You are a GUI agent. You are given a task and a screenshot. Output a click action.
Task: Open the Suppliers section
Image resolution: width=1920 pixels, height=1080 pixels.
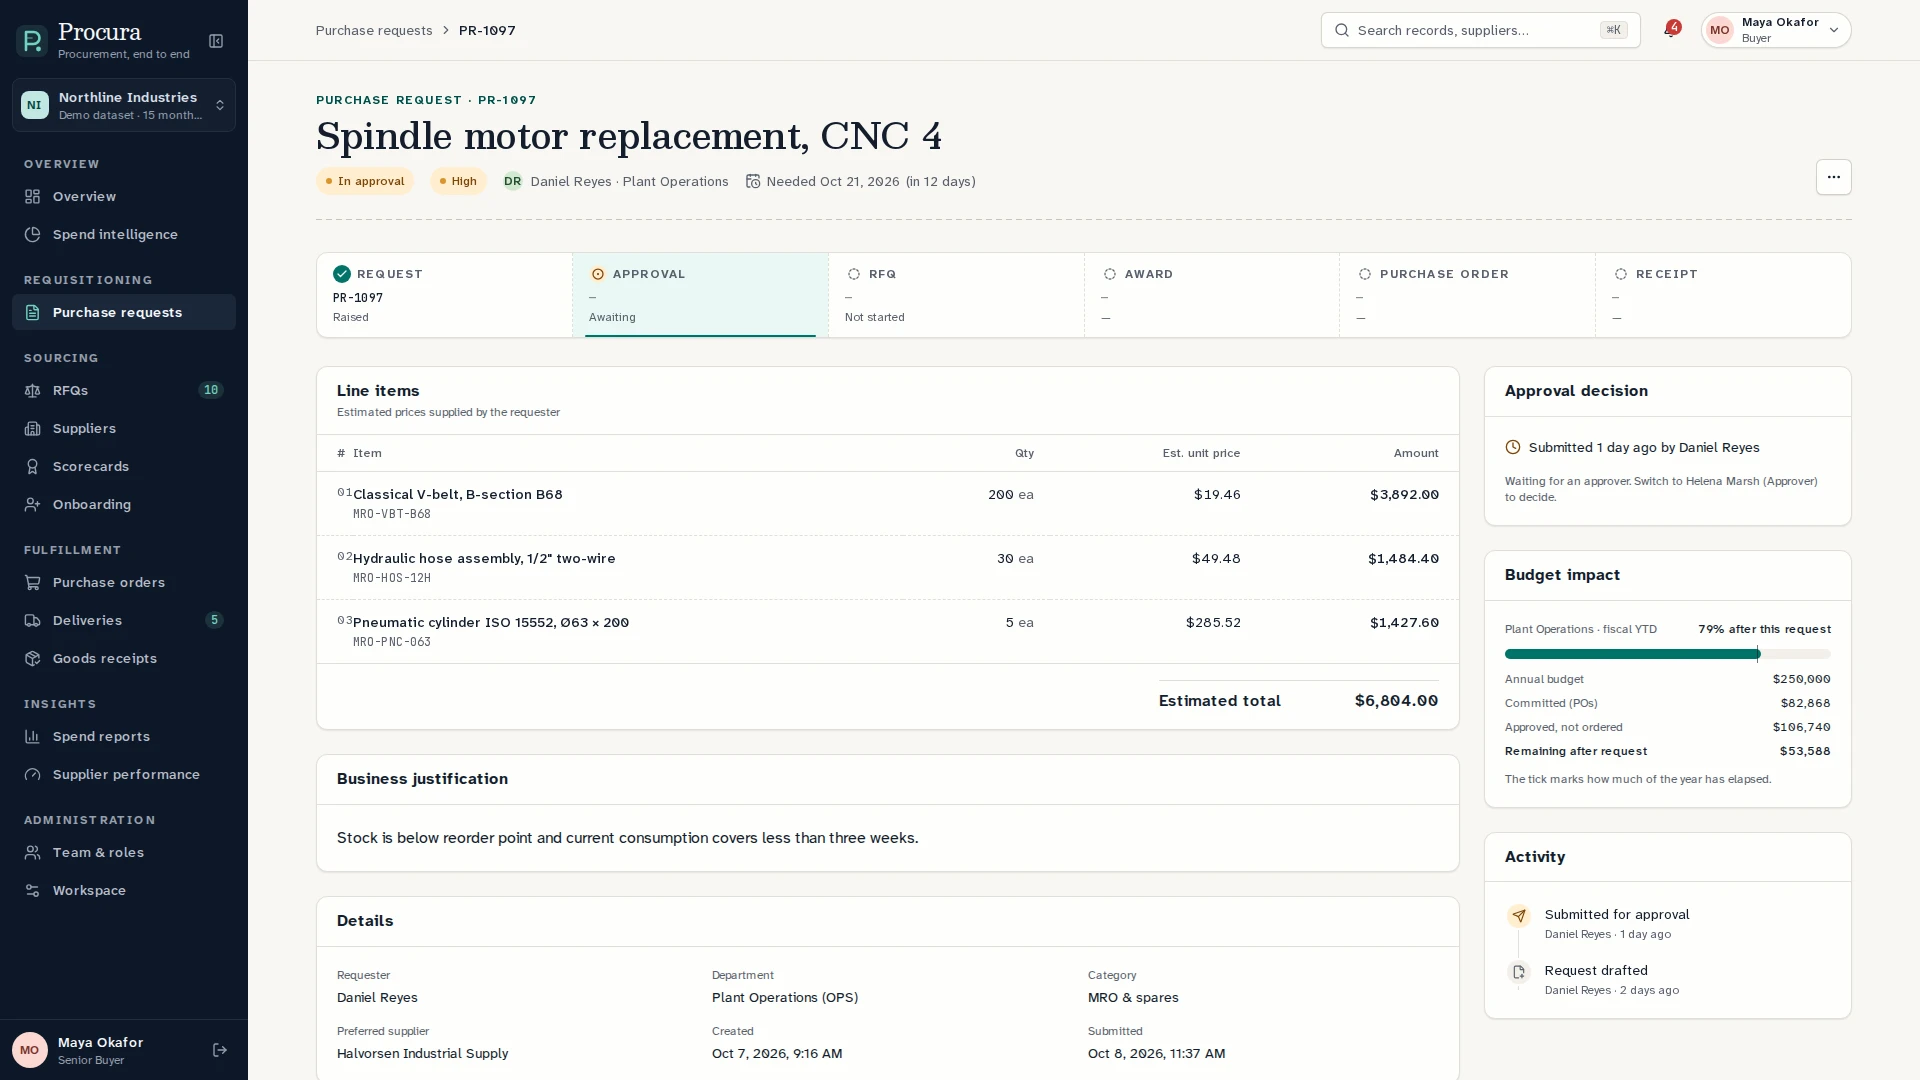[124, 428]
